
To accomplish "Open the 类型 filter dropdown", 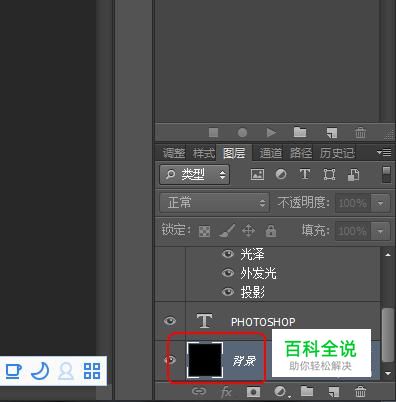I will tap(194, 174).
